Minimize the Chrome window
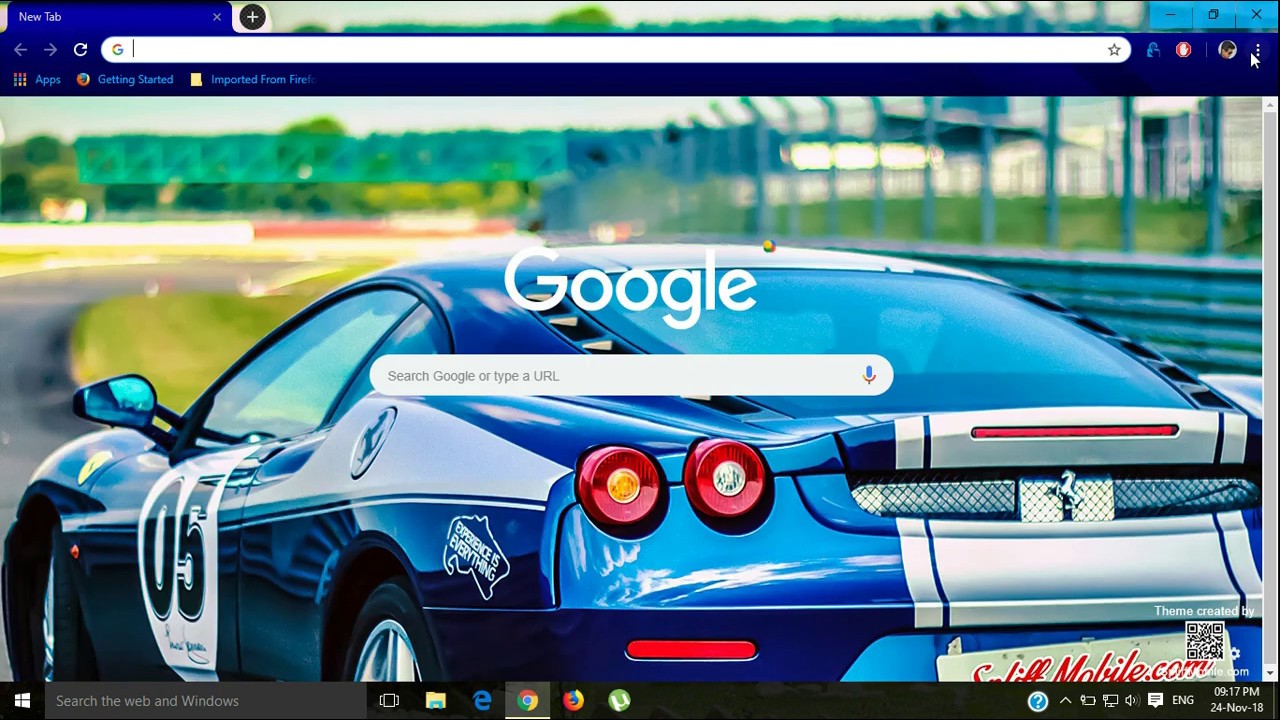 coord(1170,15)
